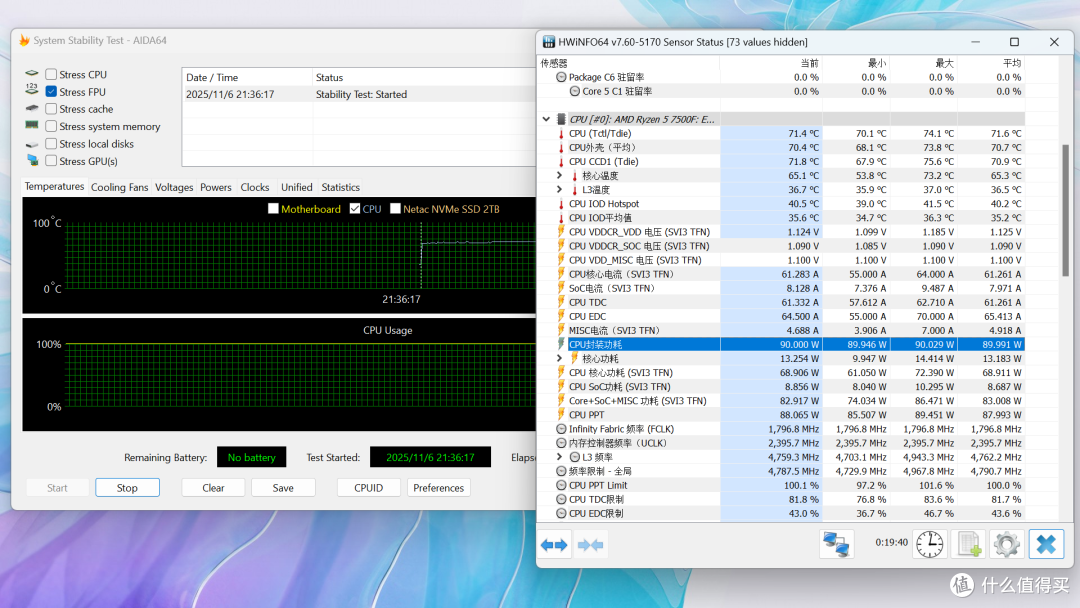This screenshot has width=1080, height=608.
Task: Click the GPU monitor icon
Action: click(x=32, y=160)
